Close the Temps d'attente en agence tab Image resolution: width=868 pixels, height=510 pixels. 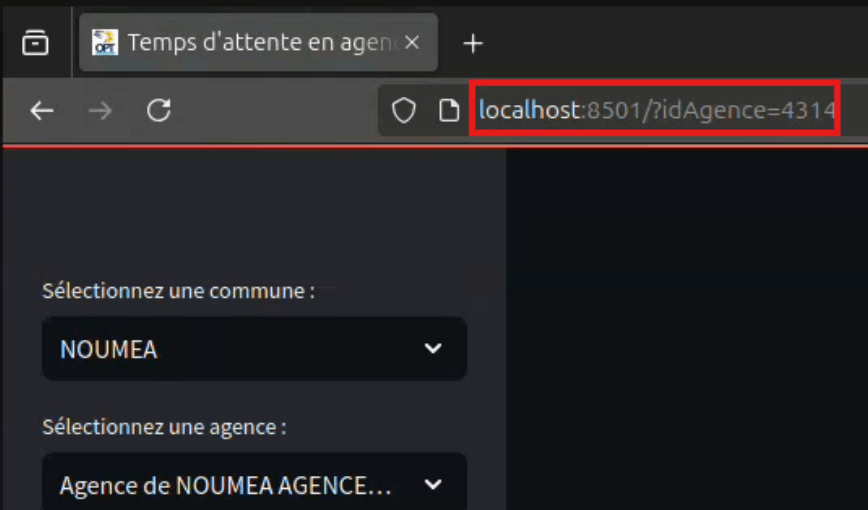pos(411,43)
